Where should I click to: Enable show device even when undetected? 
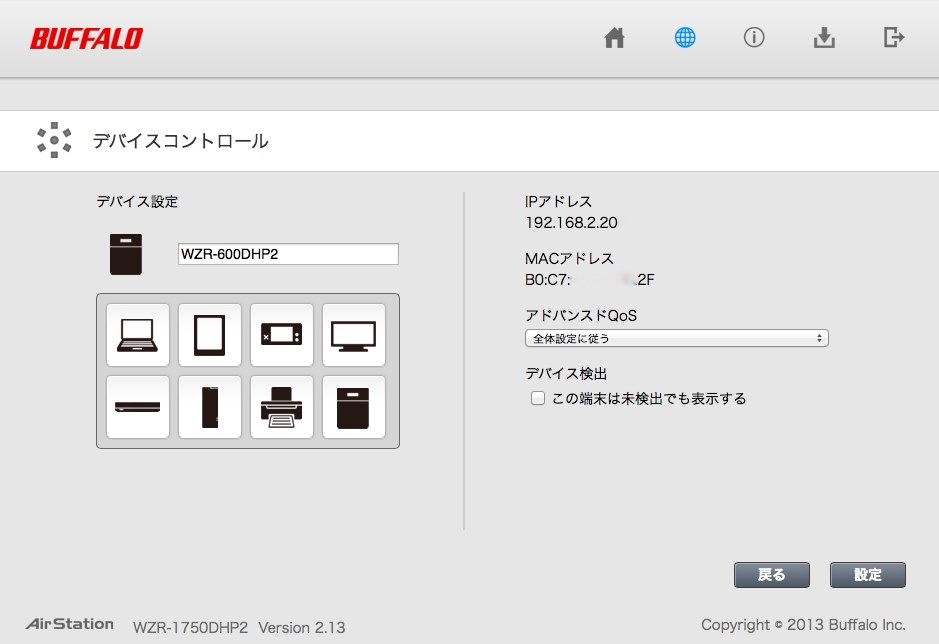point(538,398)
